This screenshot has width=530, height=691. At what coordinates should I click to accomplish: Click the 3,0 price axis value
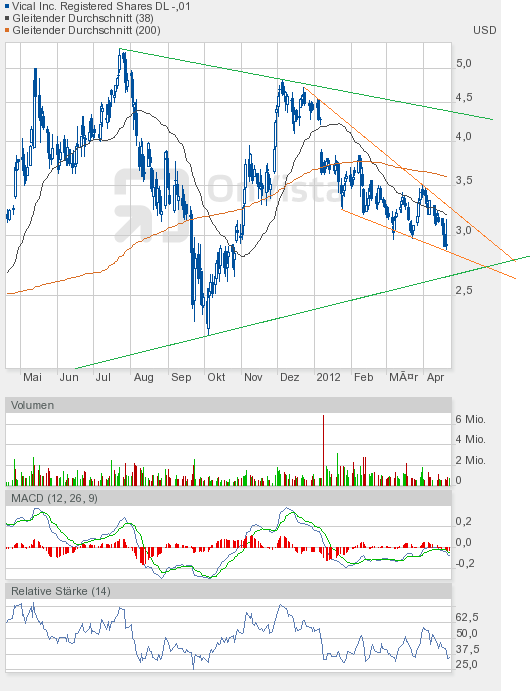pos(463,230)
